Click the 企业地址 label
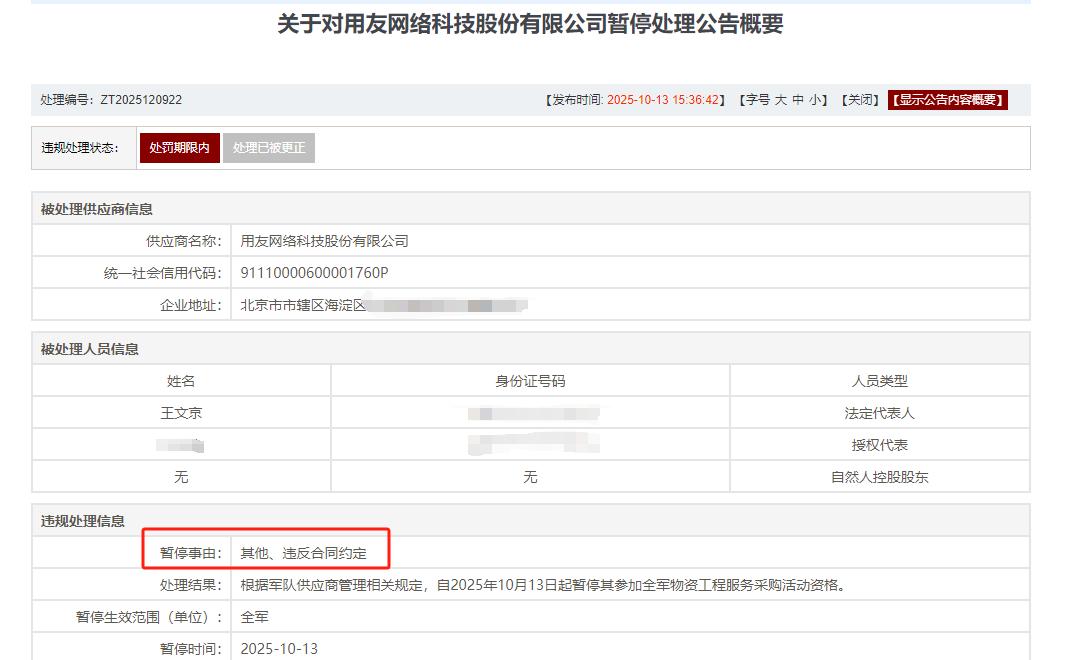 [x=191, y=306]
